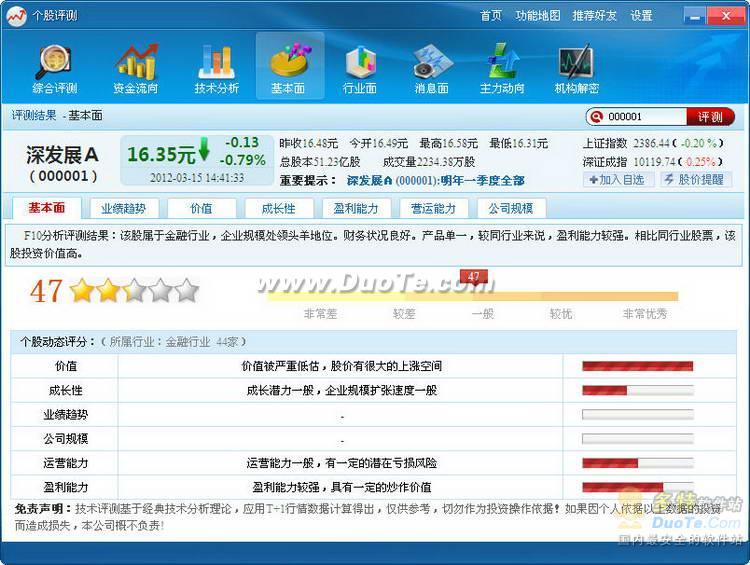Open 综合评测 comprehensive evaluation icon
750x565 pixels.
click(x=55, y=68)
